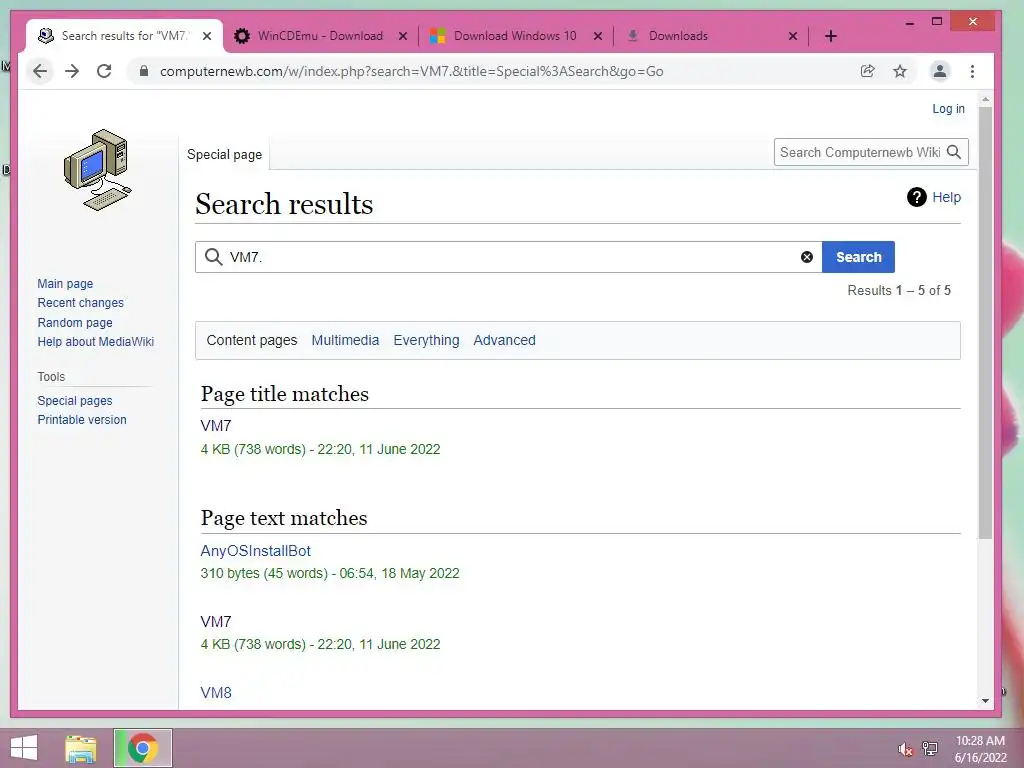Open VM7 under Page text matches
Screen dimensions: 1024x768
[x=216, y=622]
